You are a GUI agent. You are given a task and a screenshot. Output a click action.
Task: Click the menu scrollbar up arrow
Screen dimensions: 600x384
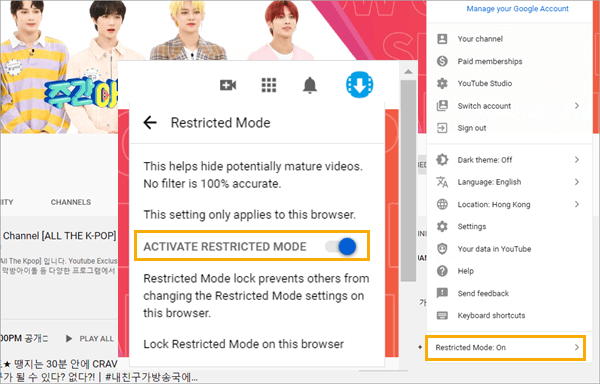[408, 72]
